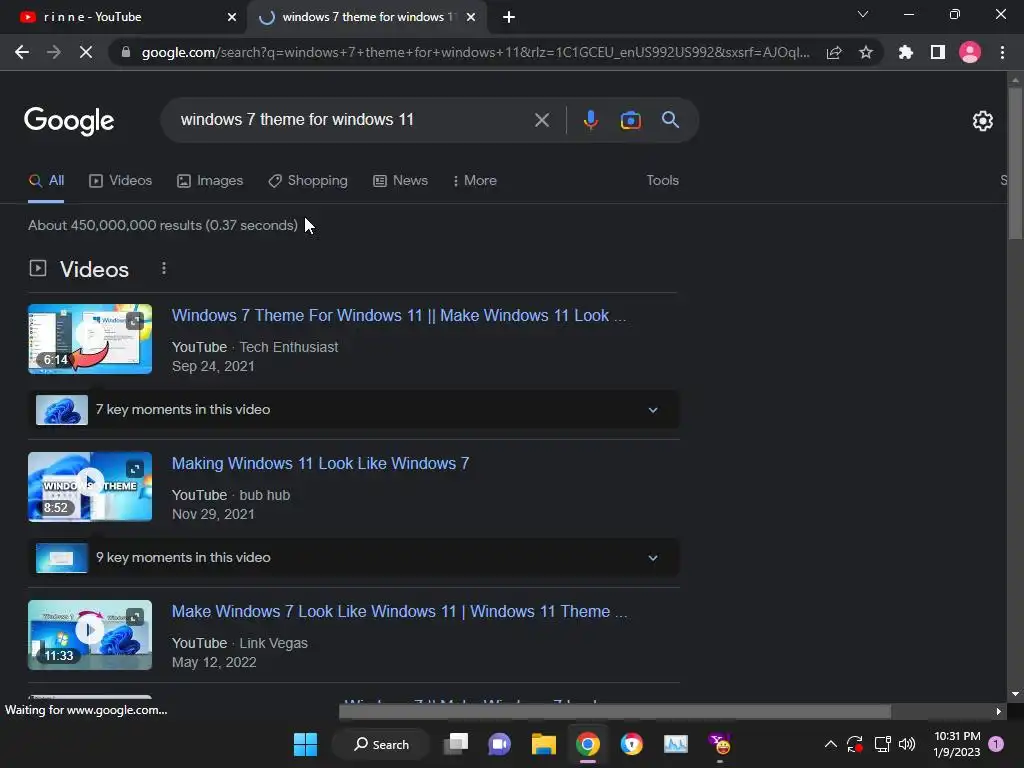Open Make Windows 7 Look Like Windows 11 link

coord(399,612)
